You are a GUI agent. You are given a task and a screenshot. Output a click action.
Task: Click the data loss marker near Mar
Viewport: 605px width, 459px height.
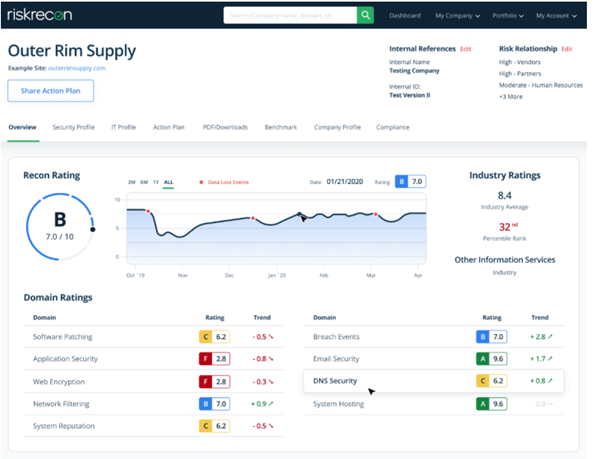[x=375, y=214]
